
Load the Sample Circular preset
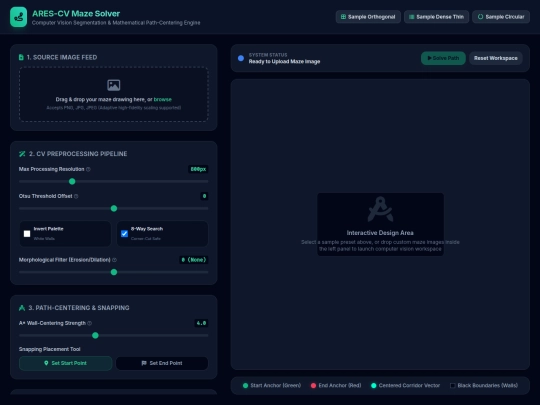[501, 17]
